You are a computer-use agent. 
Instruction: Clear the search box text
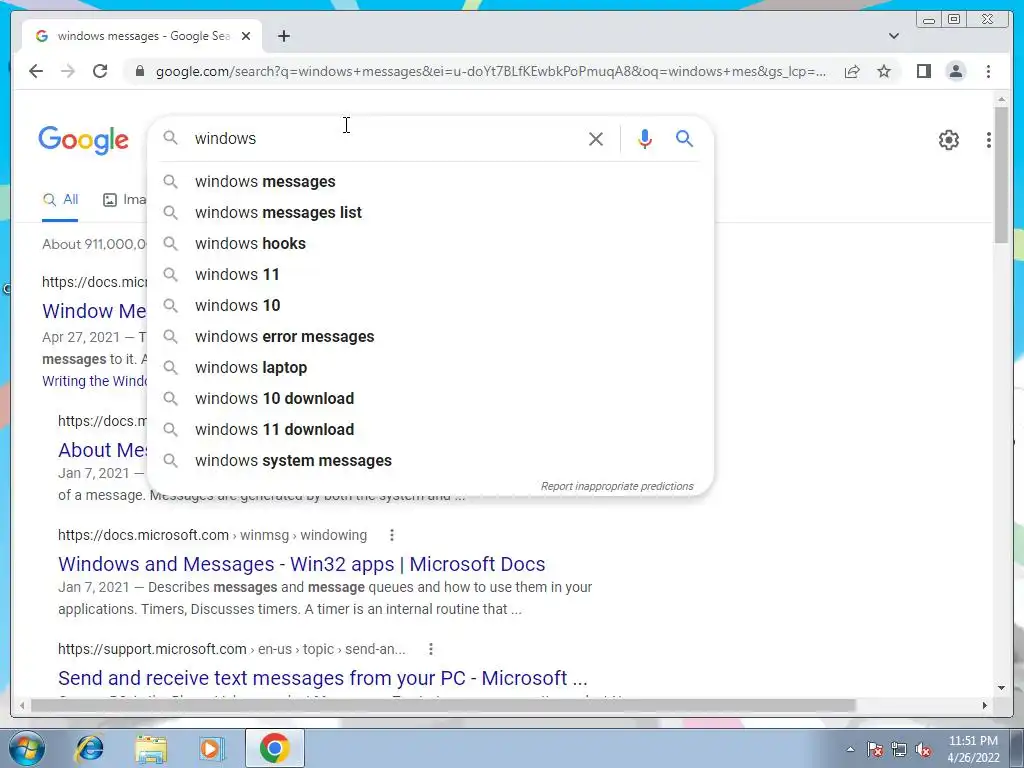click(x=596, y=138)
